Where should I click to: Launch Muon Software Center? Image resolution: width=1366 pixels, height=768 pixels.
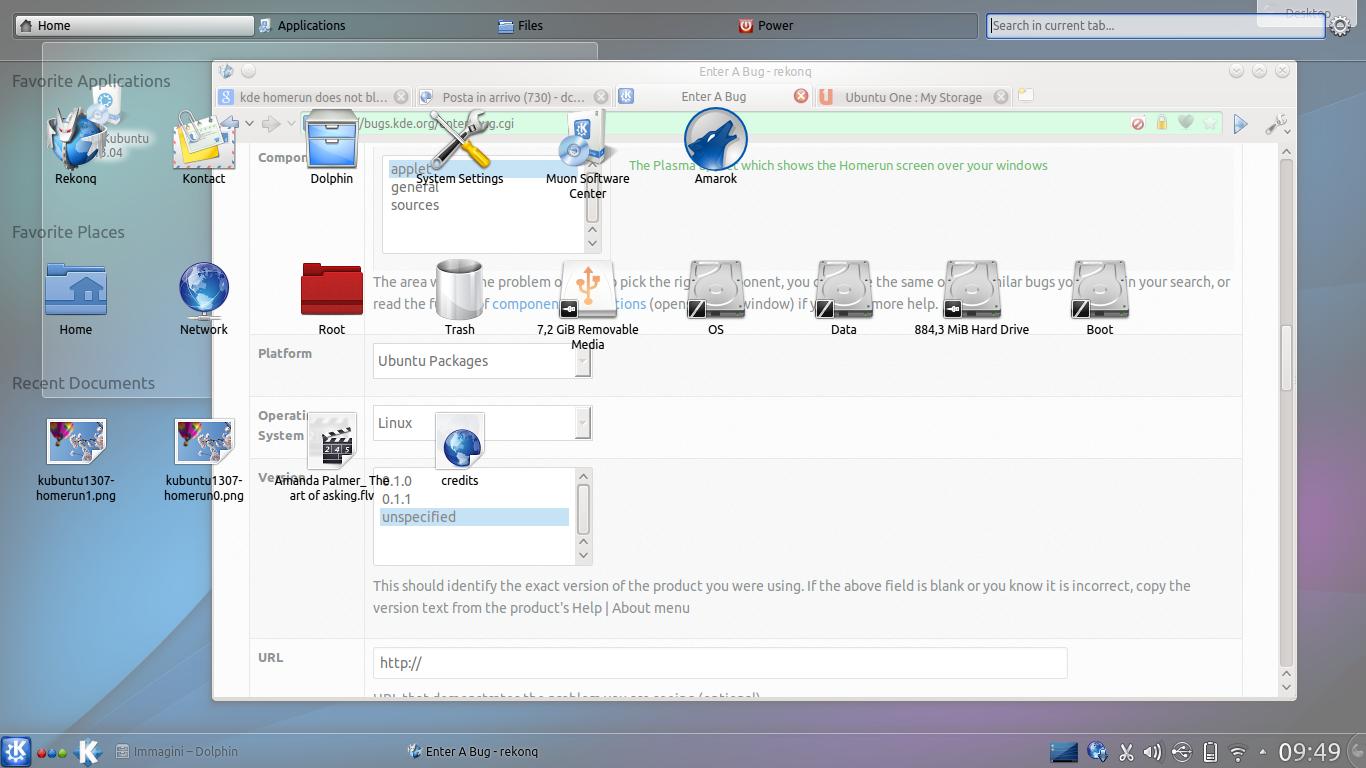587,155
